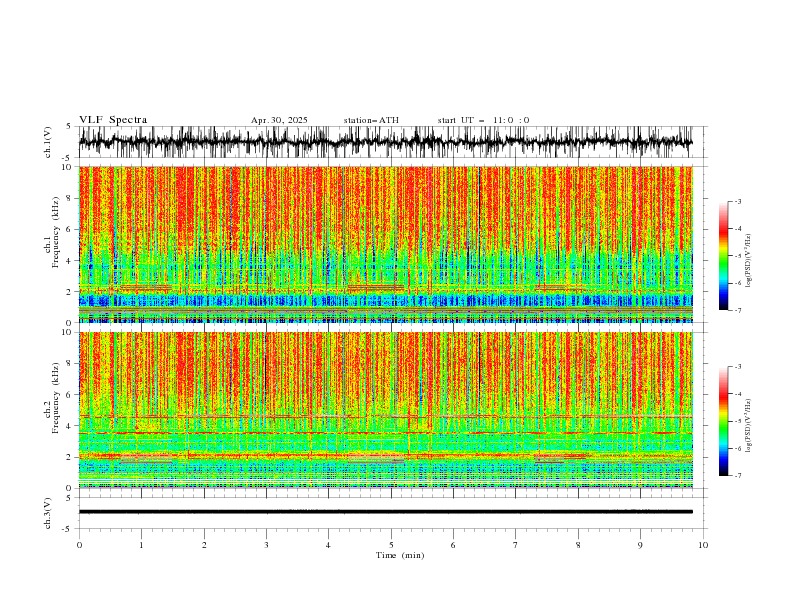Click the '0' tick on the time axis
792x612 pixels.
79,545
